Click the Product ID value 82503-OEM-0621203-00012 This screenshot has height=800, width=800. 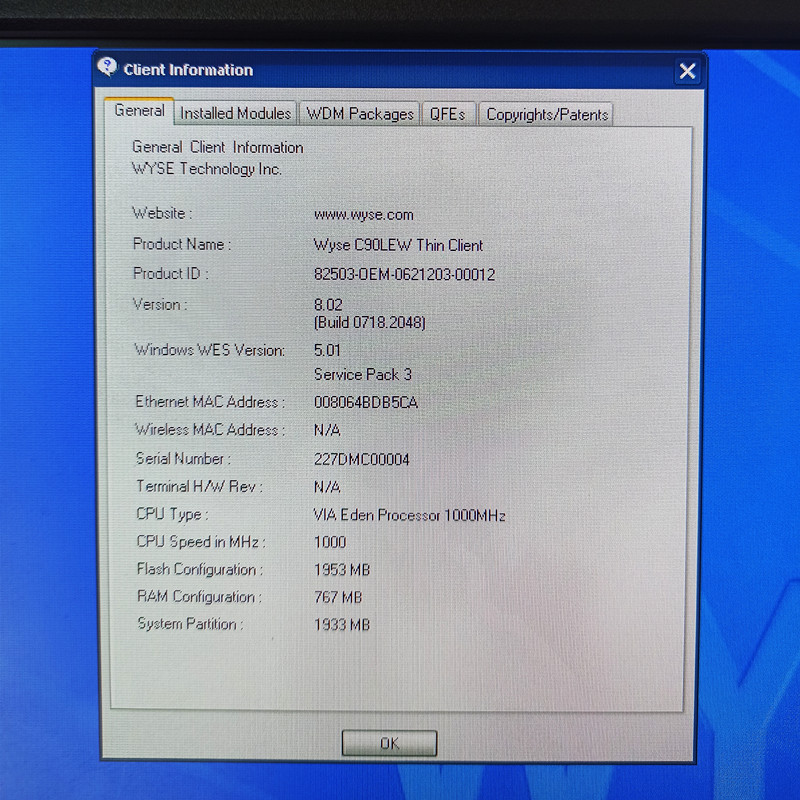[x=405, y=274]
